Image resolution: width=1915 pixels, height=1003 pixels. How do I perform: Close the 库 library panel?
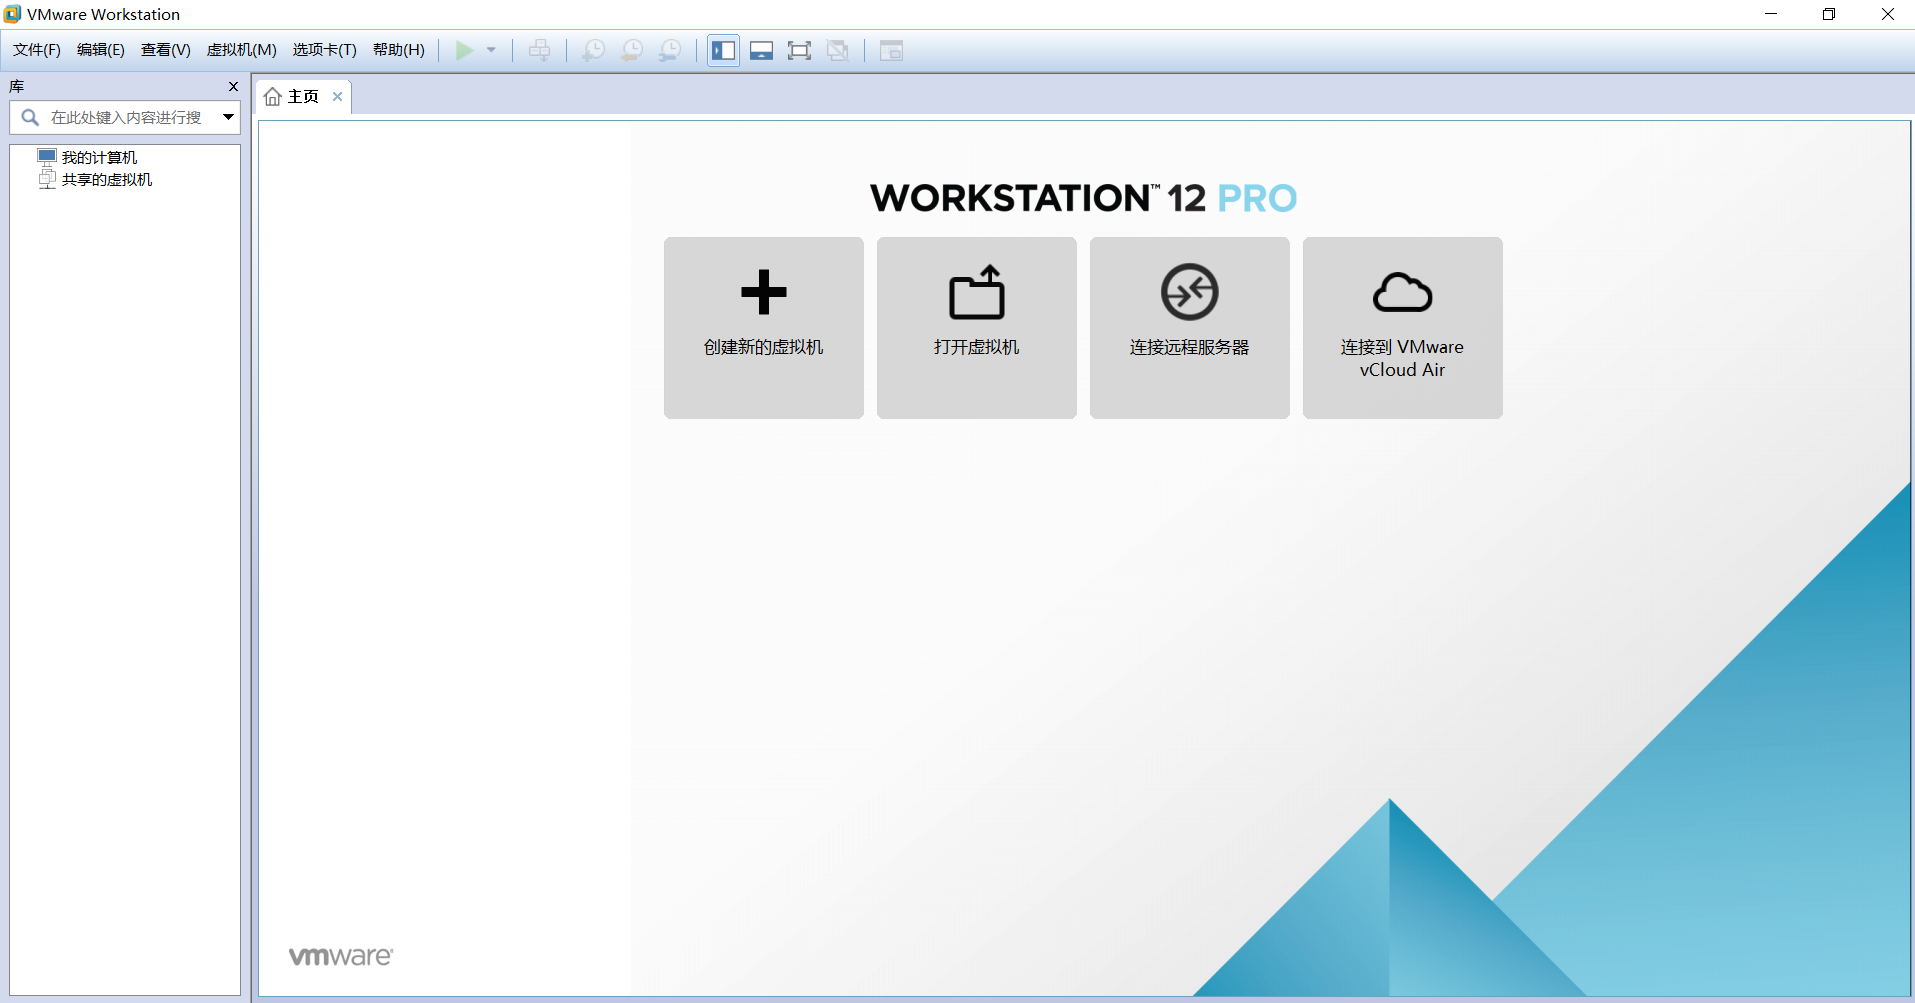[234, 87]
